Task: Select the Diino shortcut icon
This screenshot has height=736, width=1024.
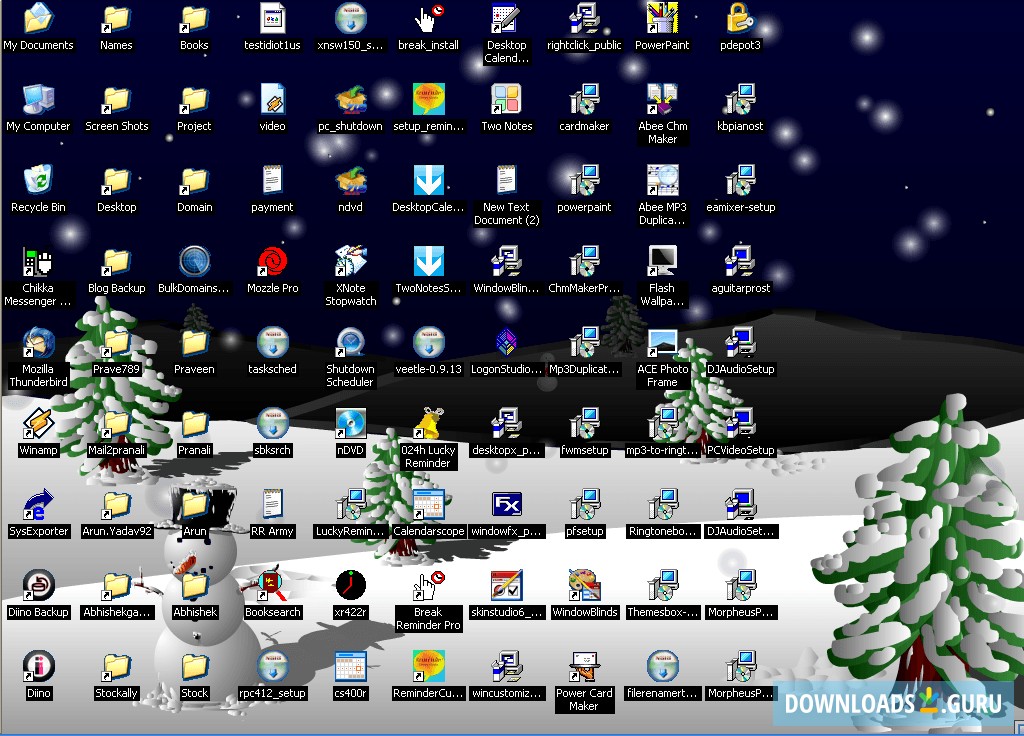Action: click(38, 666)
